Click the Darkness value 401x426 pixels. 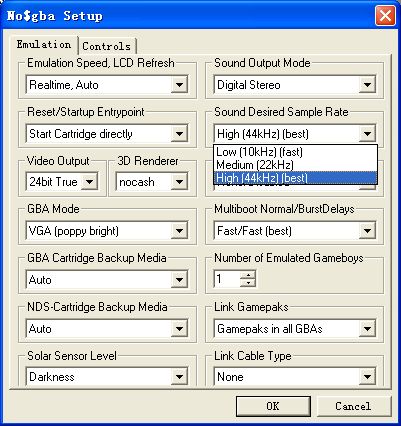tap(52, 377)
